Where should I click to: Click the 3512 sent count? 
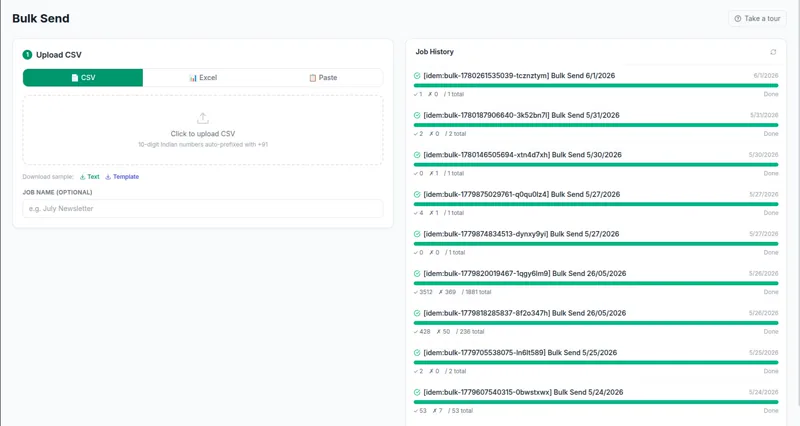click(423, 292)
